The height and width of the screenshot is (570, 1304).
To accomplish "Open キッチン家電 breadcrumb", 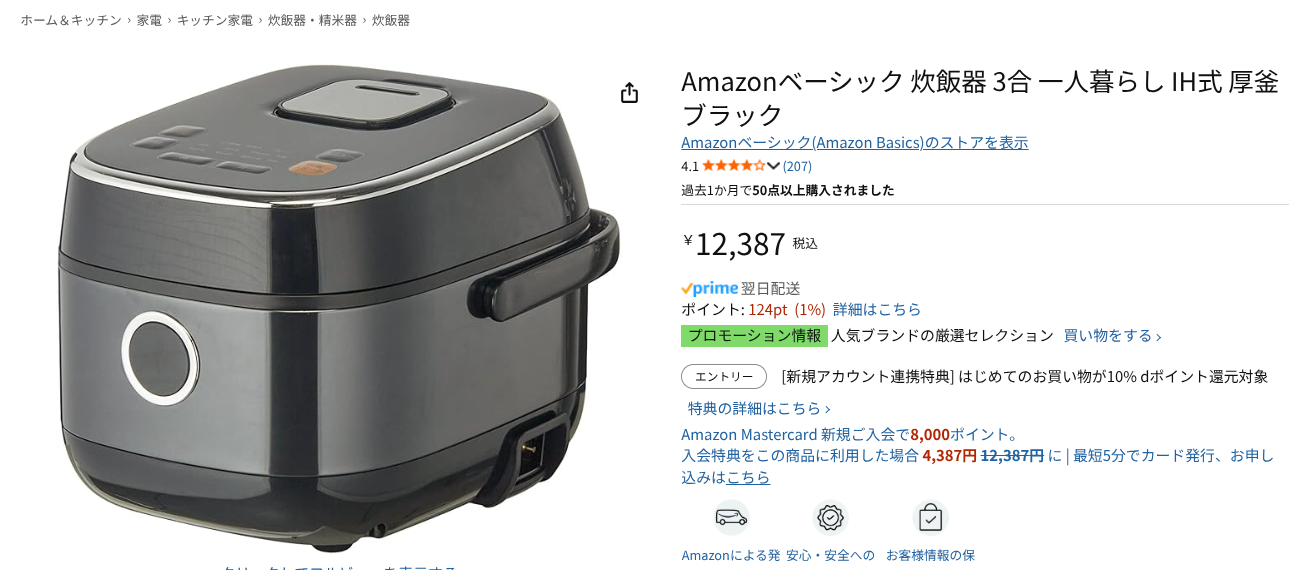I will [215, 20].
